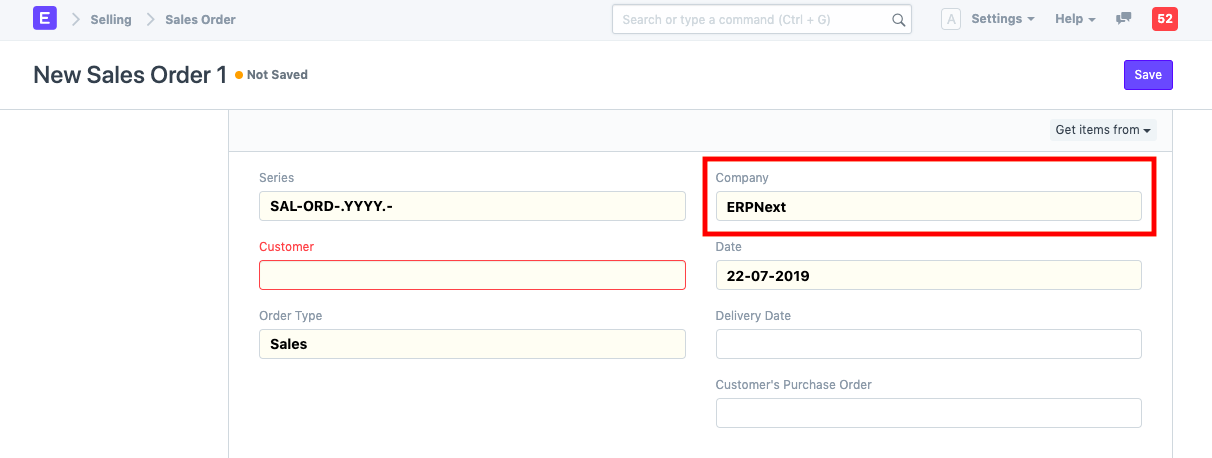Click the empty Delivery Date field
Screen dimensions: 1212x458
pos(928,344)
